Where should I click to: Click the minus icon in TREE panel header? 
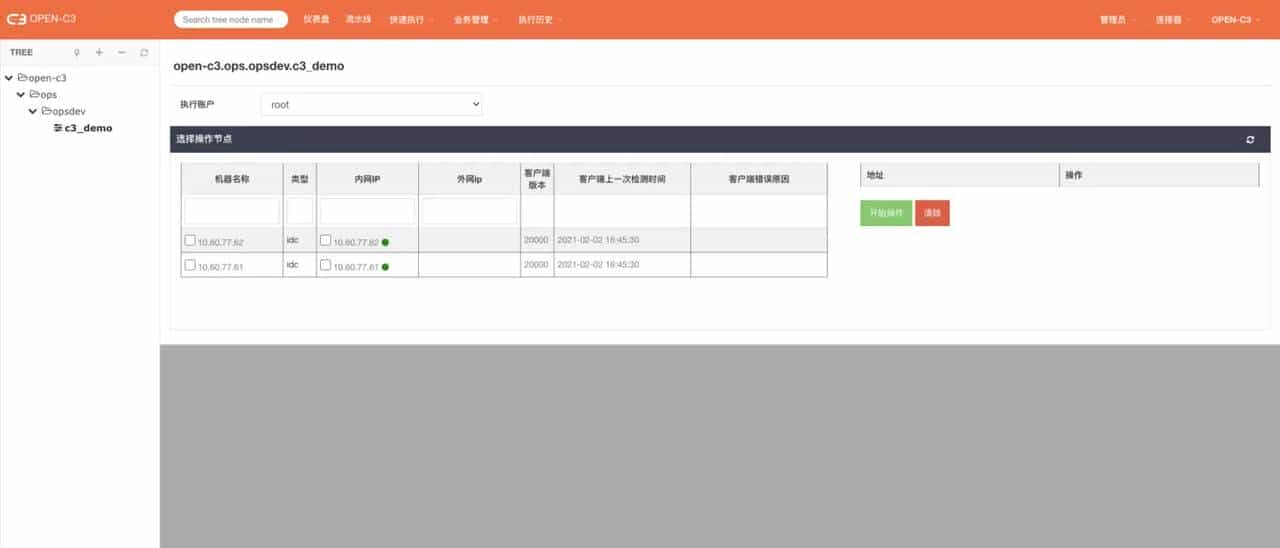pyautogui.click(x=122, y=53)
